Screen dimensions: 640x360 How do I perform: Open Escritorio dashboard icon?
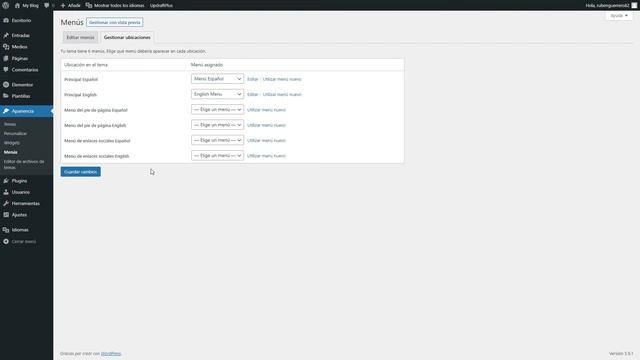[6, 20]
